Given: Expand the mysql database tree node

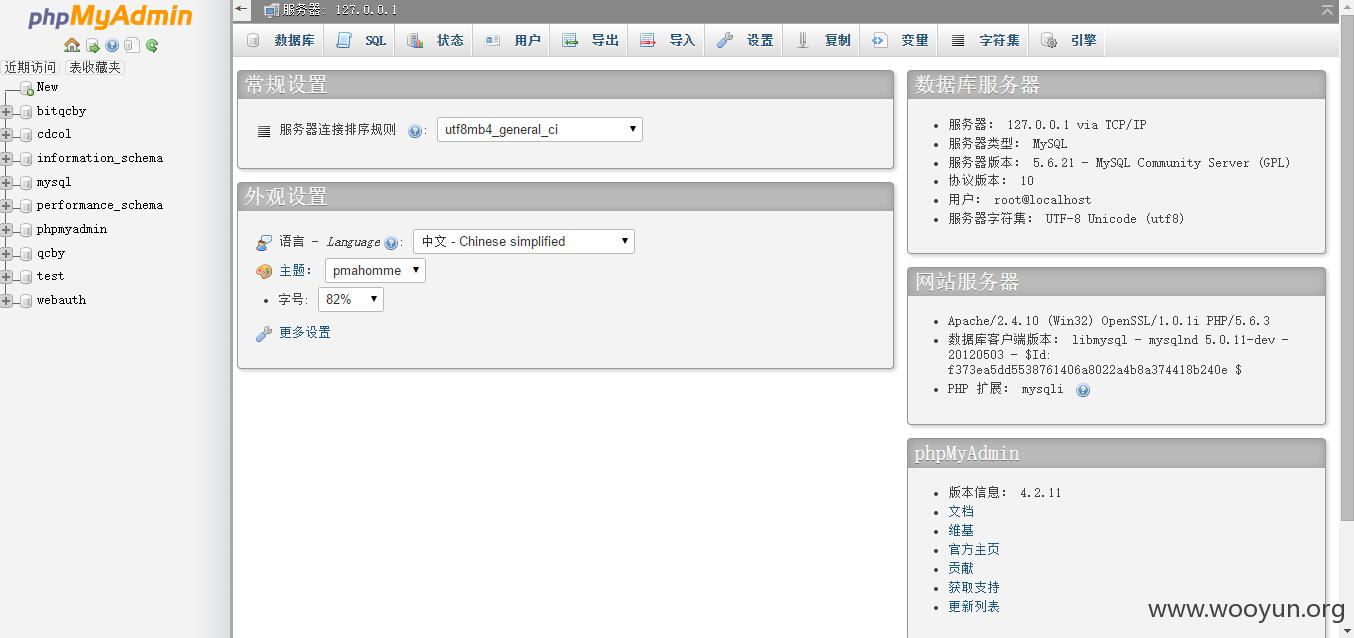Looking at the screenshot, I should click(6, 182).
